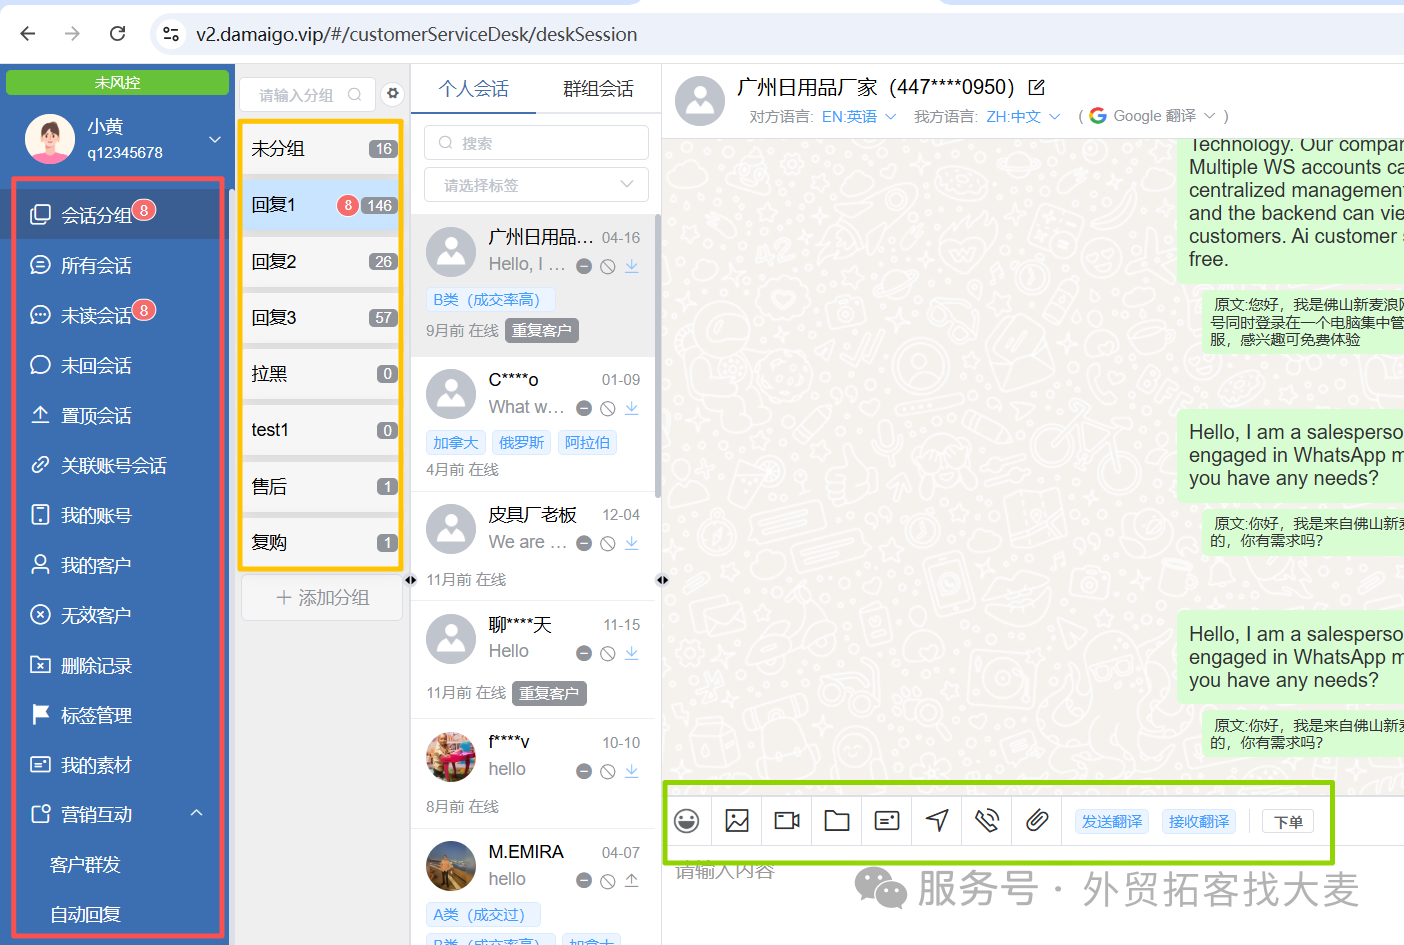Toggle 接收翻译 receive translation
The width and height of the screenshot is (1404, 945).
(x=1199, y=821)
